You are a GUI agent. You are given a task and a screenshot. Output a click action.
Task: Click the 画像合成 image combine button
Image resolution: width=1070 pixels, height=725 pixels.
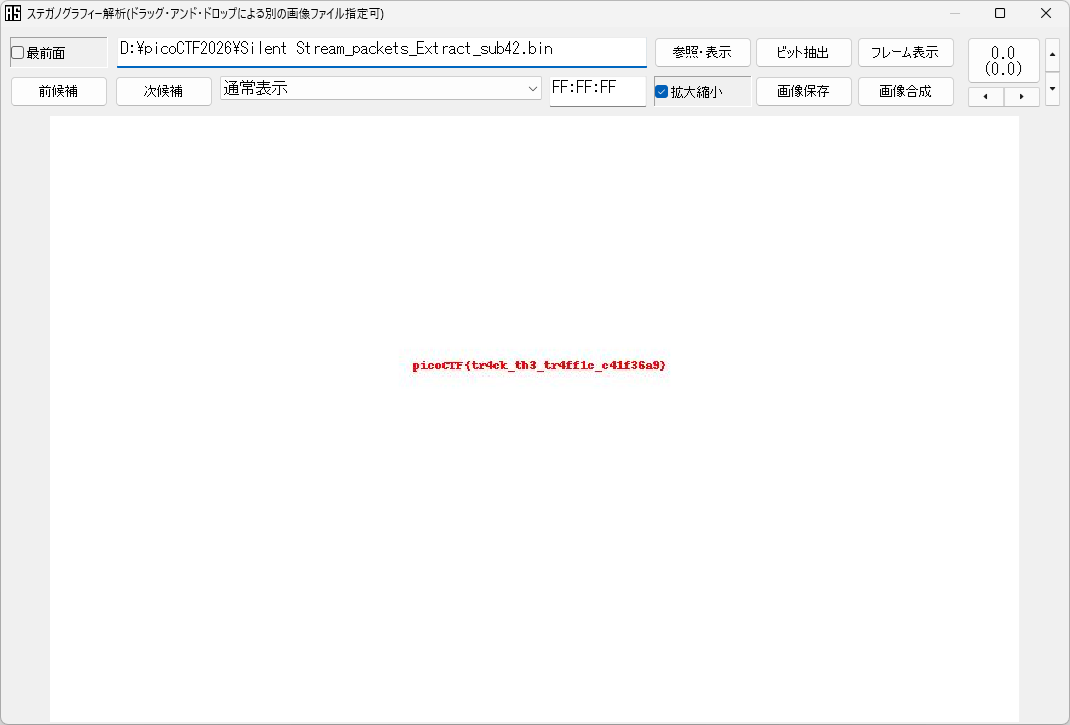click(x=905, y=91)
